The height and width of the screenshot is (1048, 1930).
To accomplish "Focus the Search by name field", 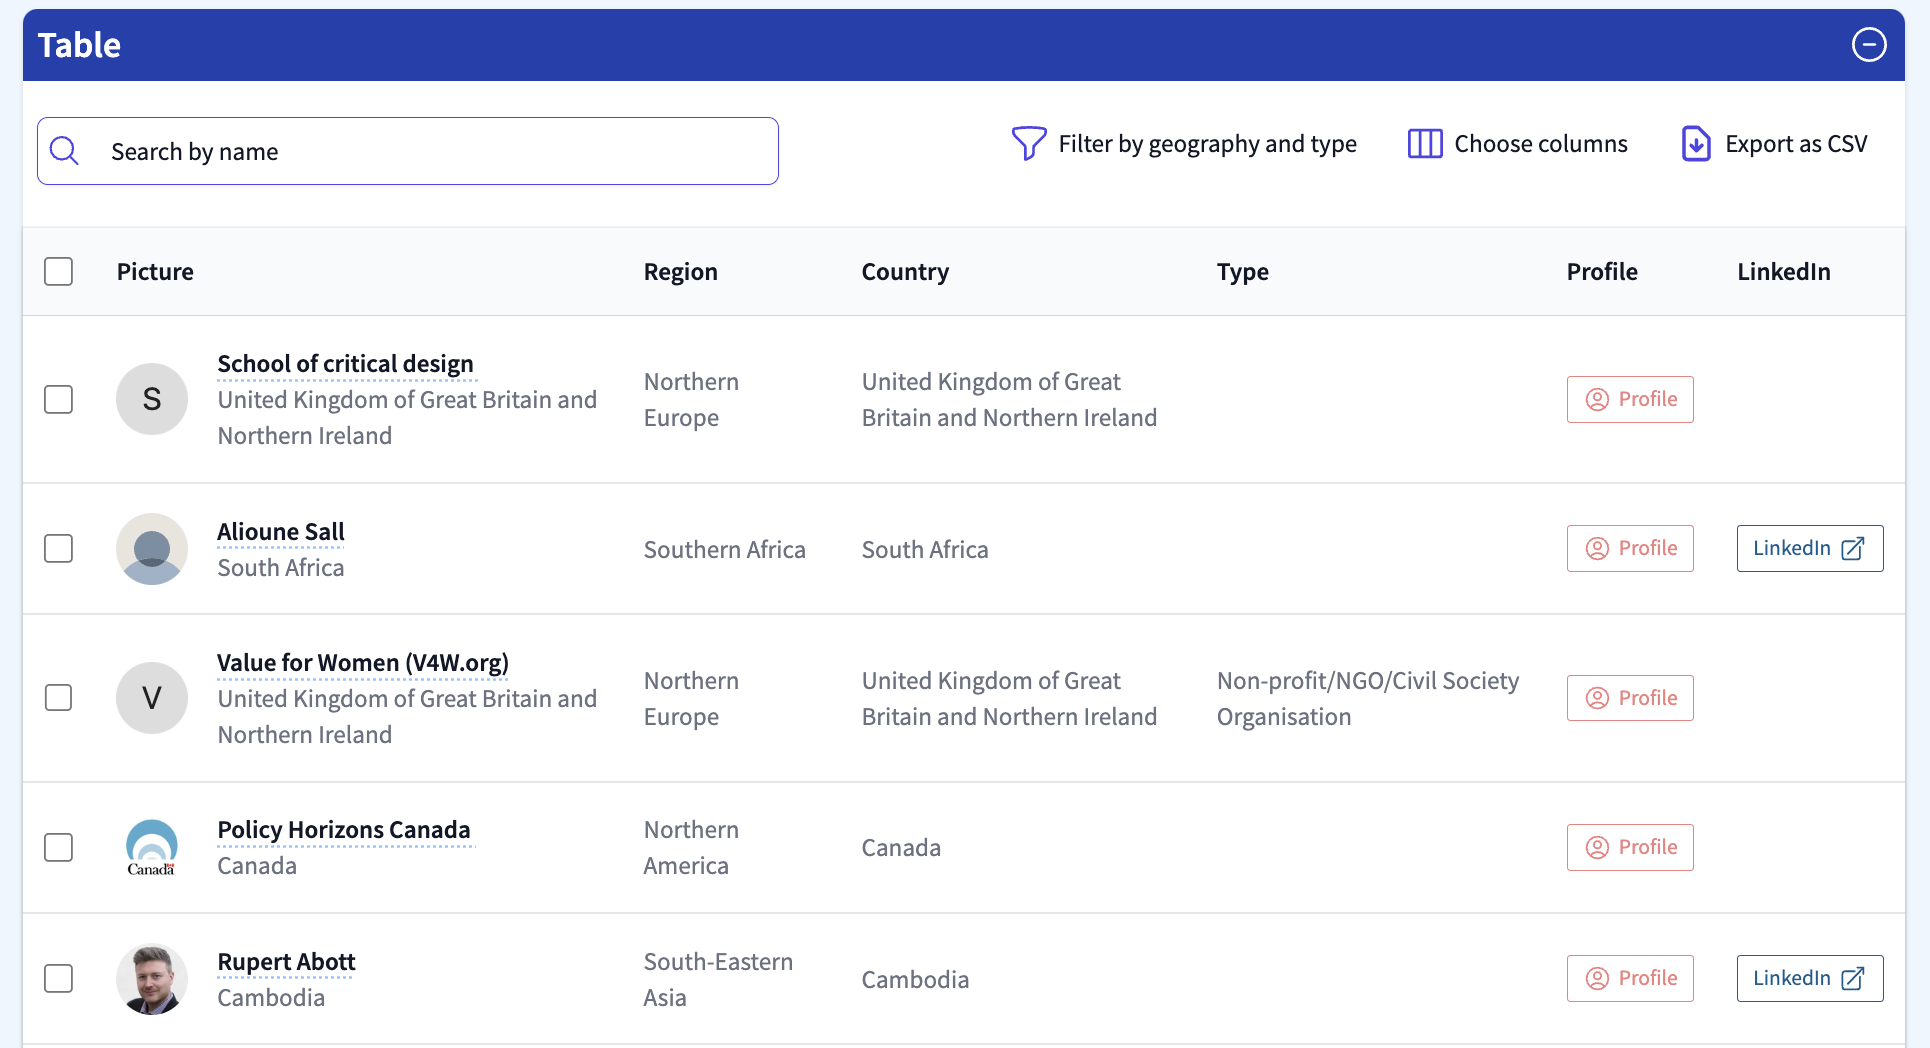I will click(x=430, y=151).
